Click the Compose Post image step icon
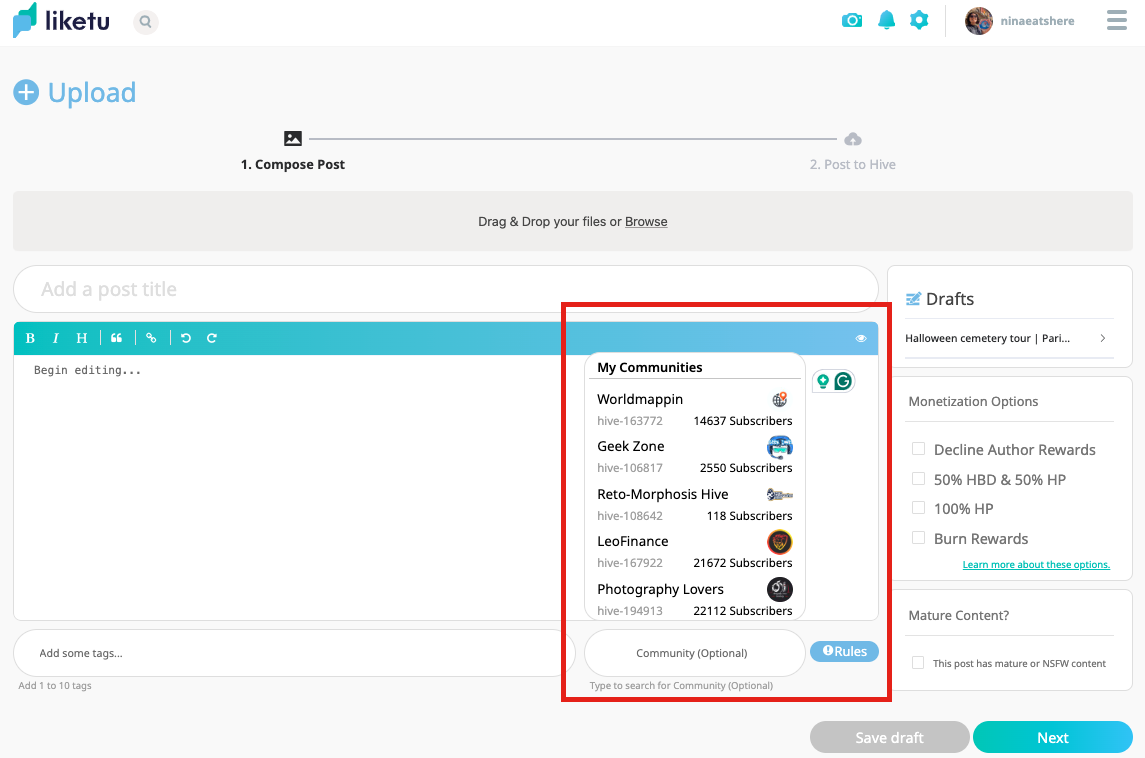This screenshot has height=758, width=1145. [x=293, y=138]
